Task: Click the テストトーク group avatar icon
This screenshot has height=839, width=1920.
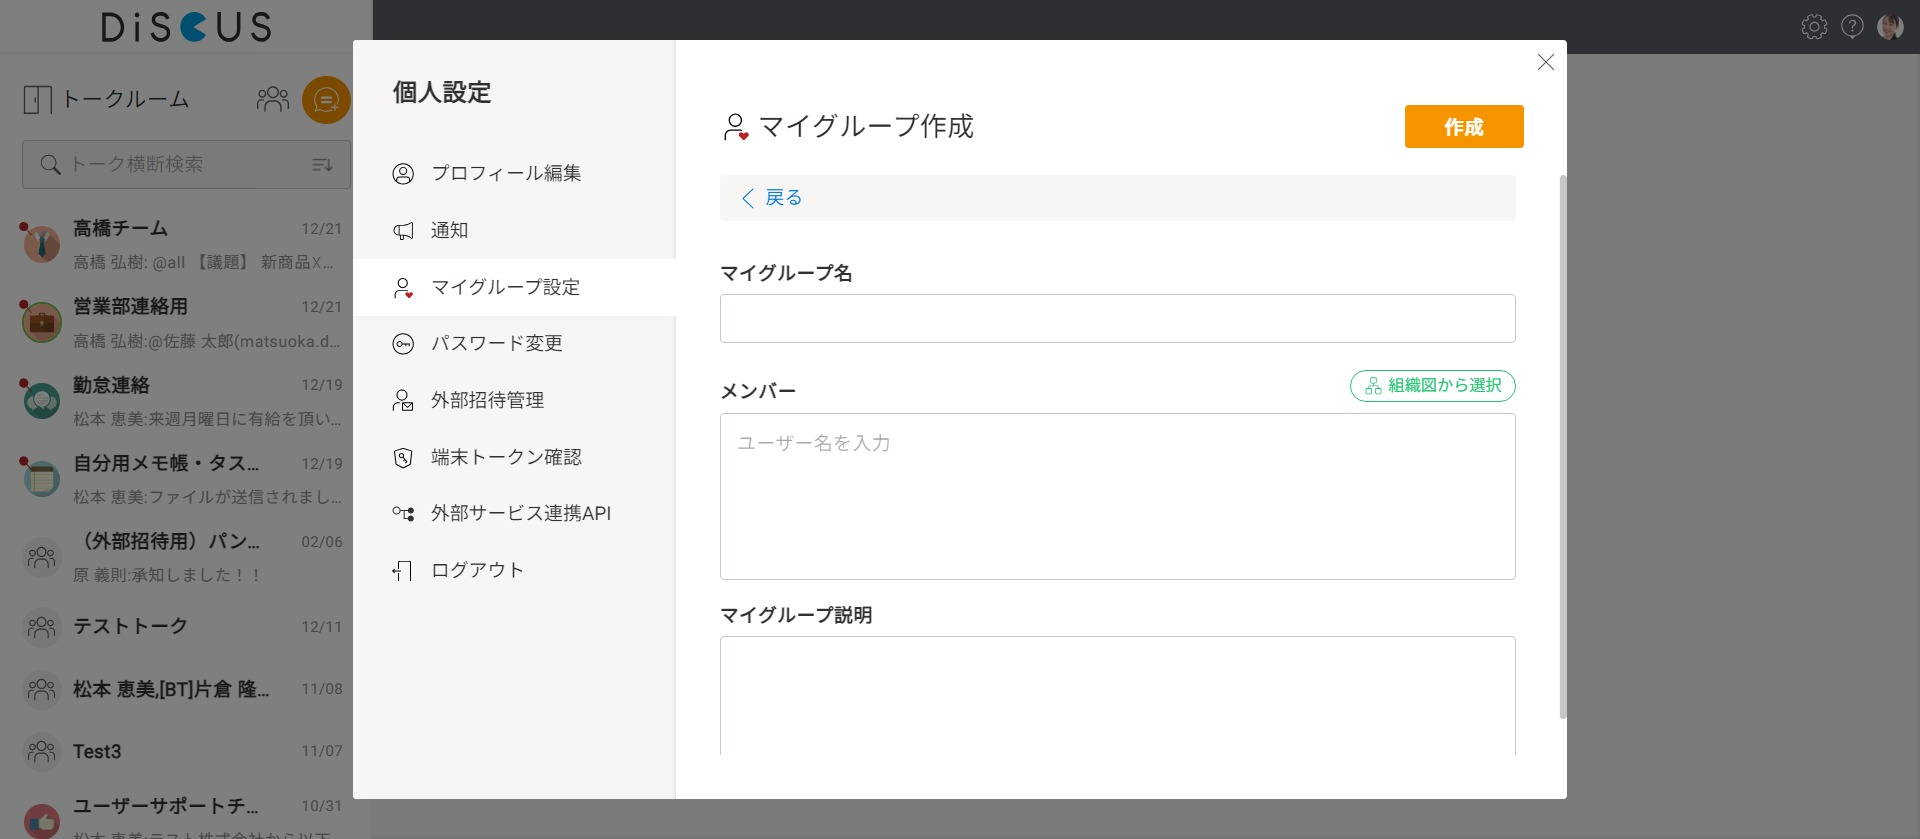Action: point(42,627)
